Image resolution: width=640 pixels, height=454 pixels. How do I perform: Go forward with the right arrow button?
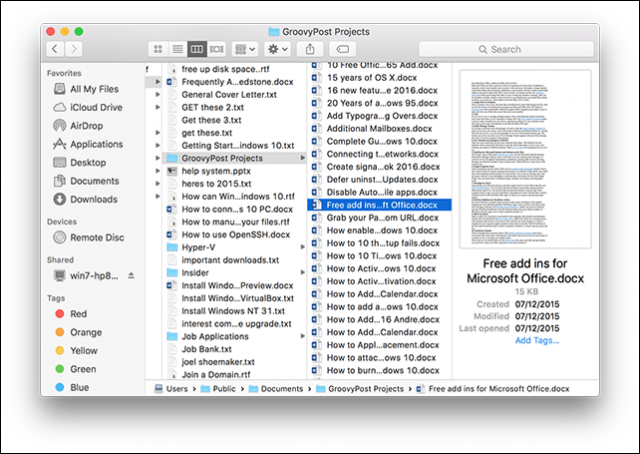[74, 49]
